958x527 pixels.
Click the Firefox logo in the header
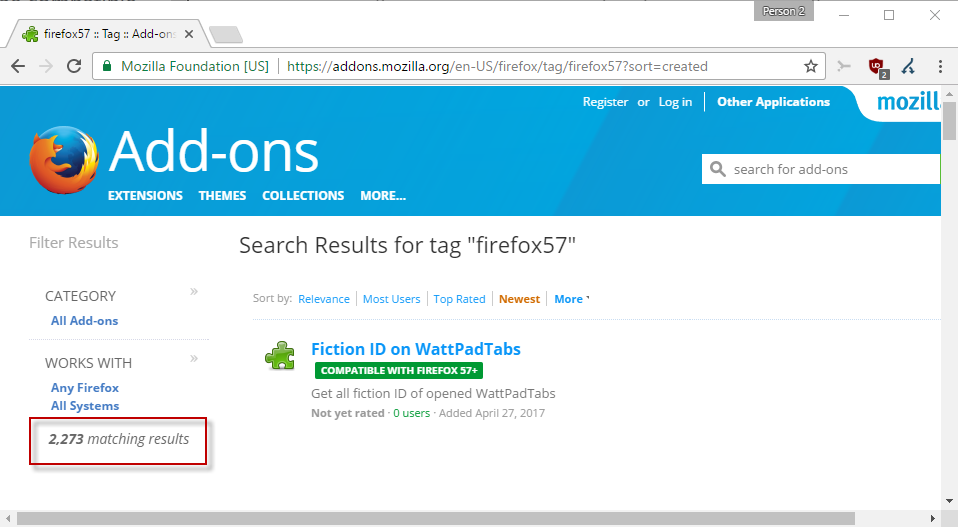click(64, 160)
